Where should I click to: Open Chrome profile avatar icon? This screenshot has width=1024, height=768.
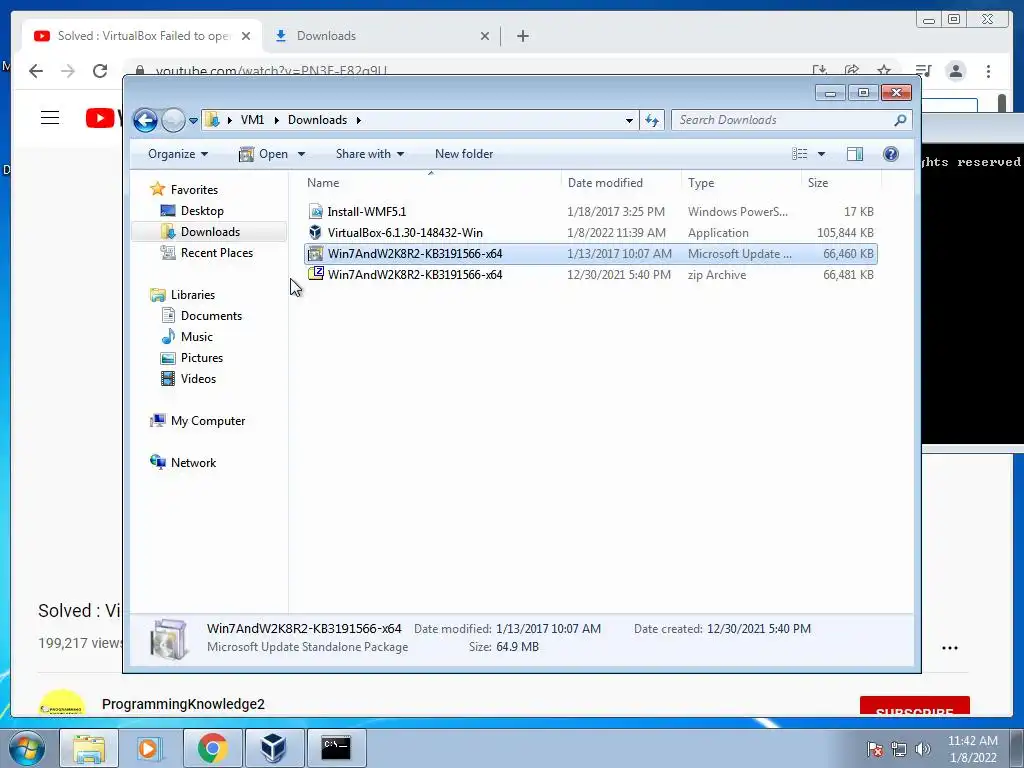click(x=955, y=71)
